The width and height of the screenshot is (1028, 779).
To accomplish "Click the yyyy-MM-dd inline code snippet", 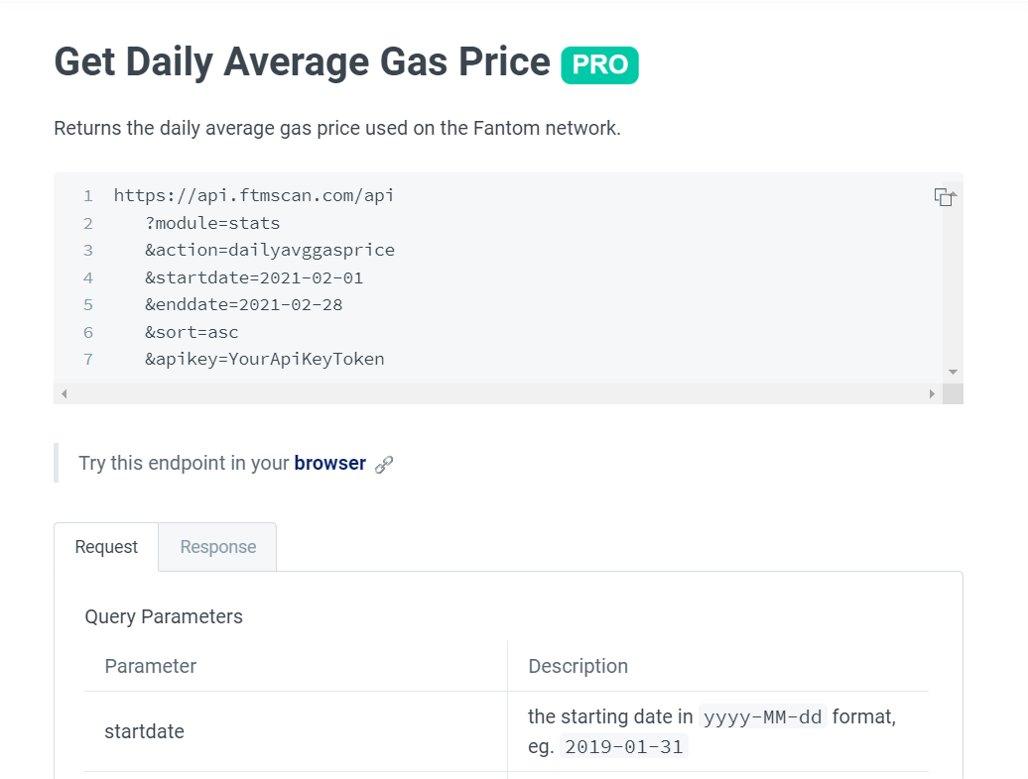I will [x=762, y=718].
